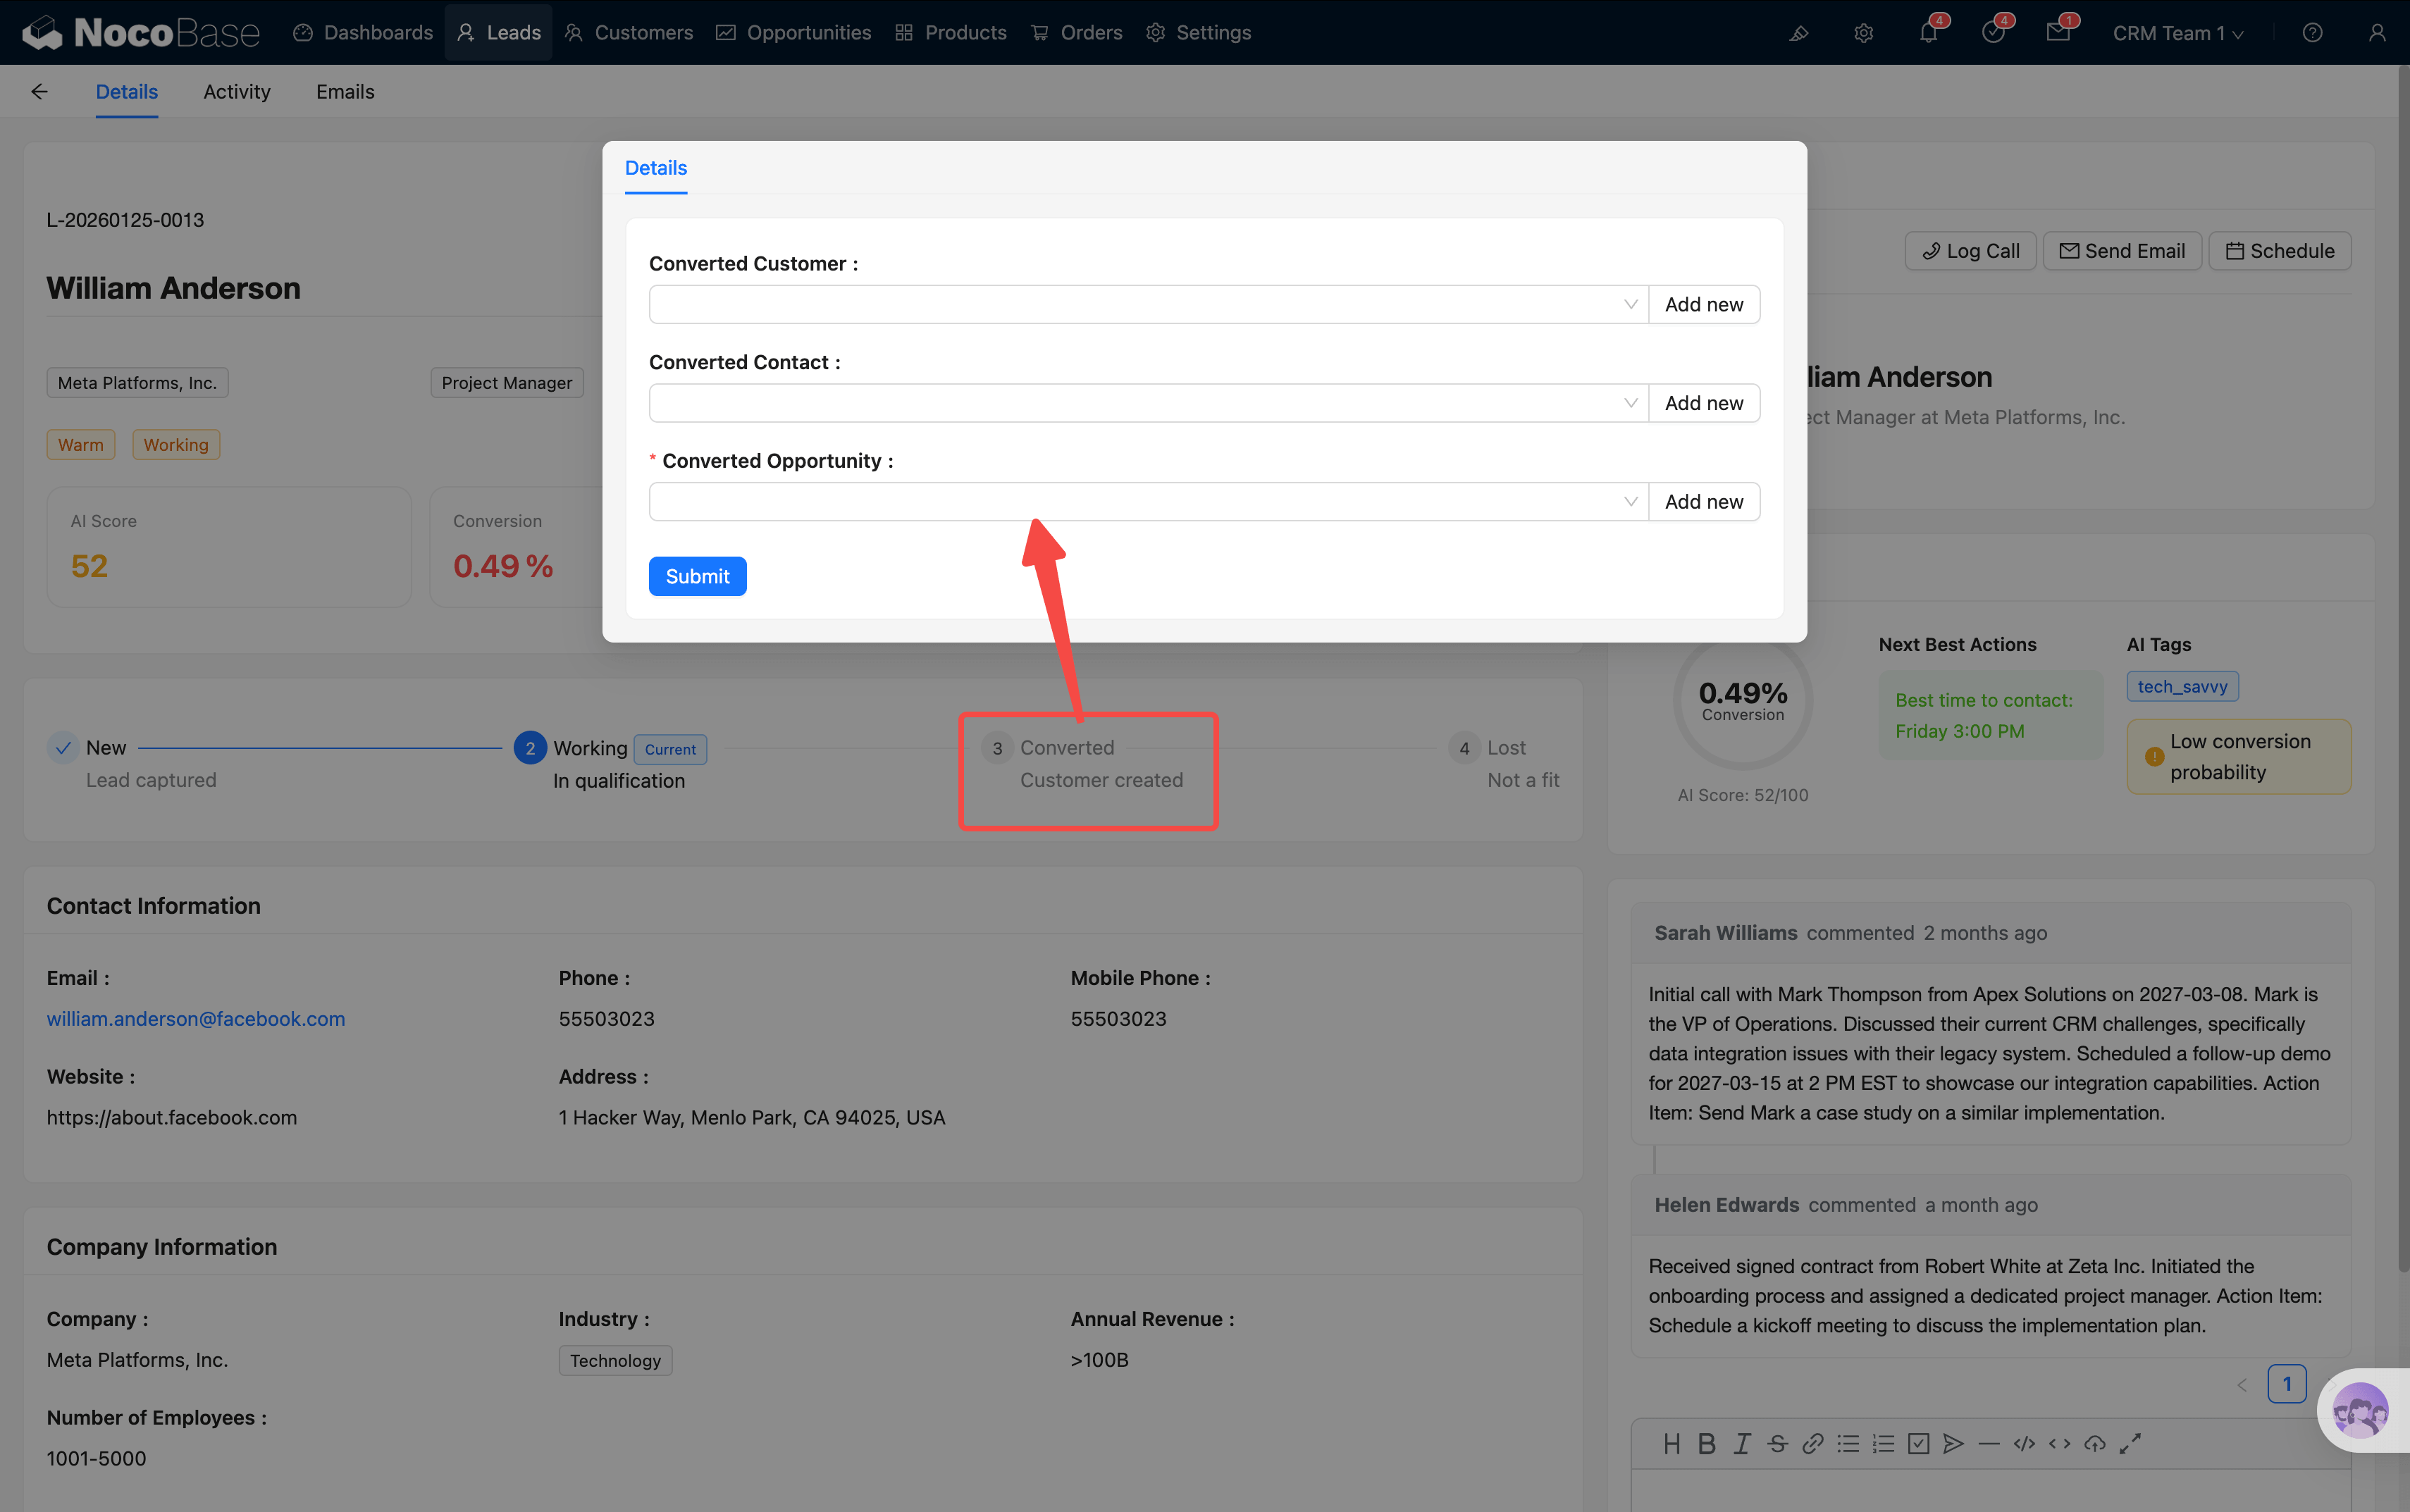This screenshot has width=2410, height=1512.
Task: Open the AI assistant avatar bubble
Action: pos(2360,1410)
